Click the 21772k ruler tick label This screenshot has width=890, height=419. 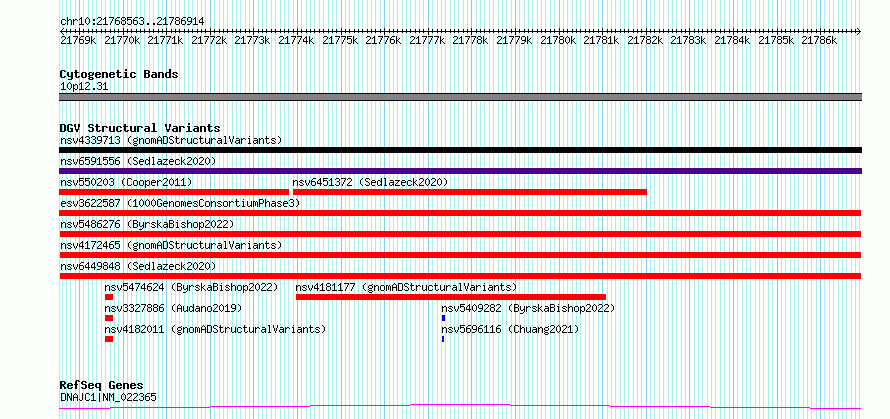point(209,40)
